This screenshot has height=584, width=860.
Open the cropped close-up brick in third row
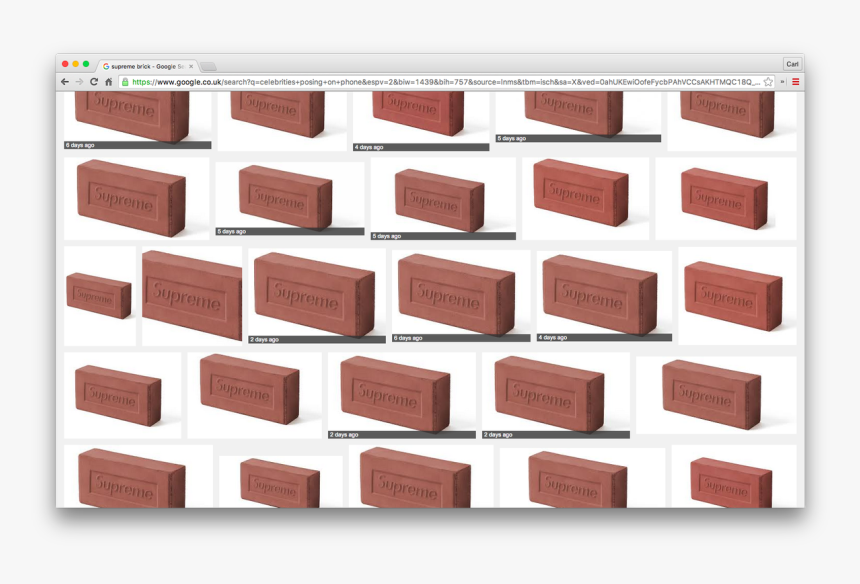click(192, 296)
